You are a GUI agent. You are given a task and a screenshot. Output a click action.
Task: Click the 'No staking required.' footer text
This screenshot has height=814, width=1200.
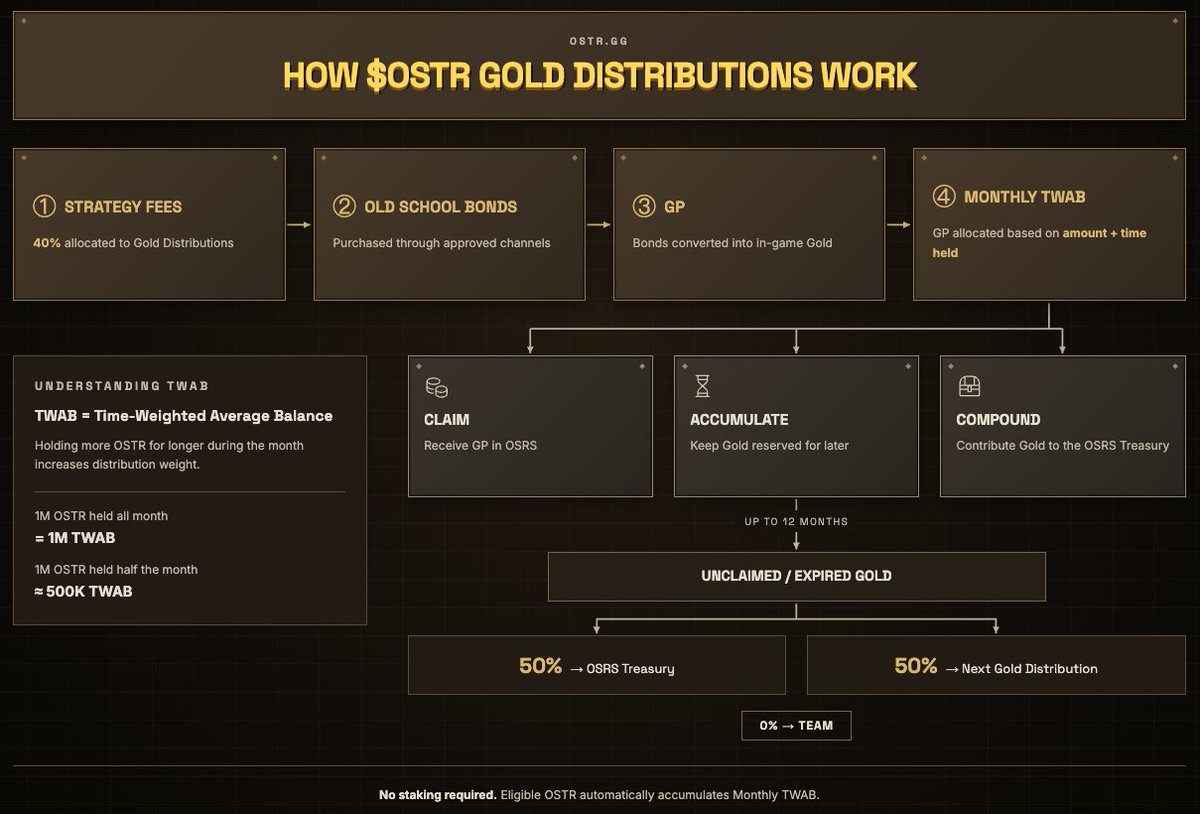[x=437, y=795]
